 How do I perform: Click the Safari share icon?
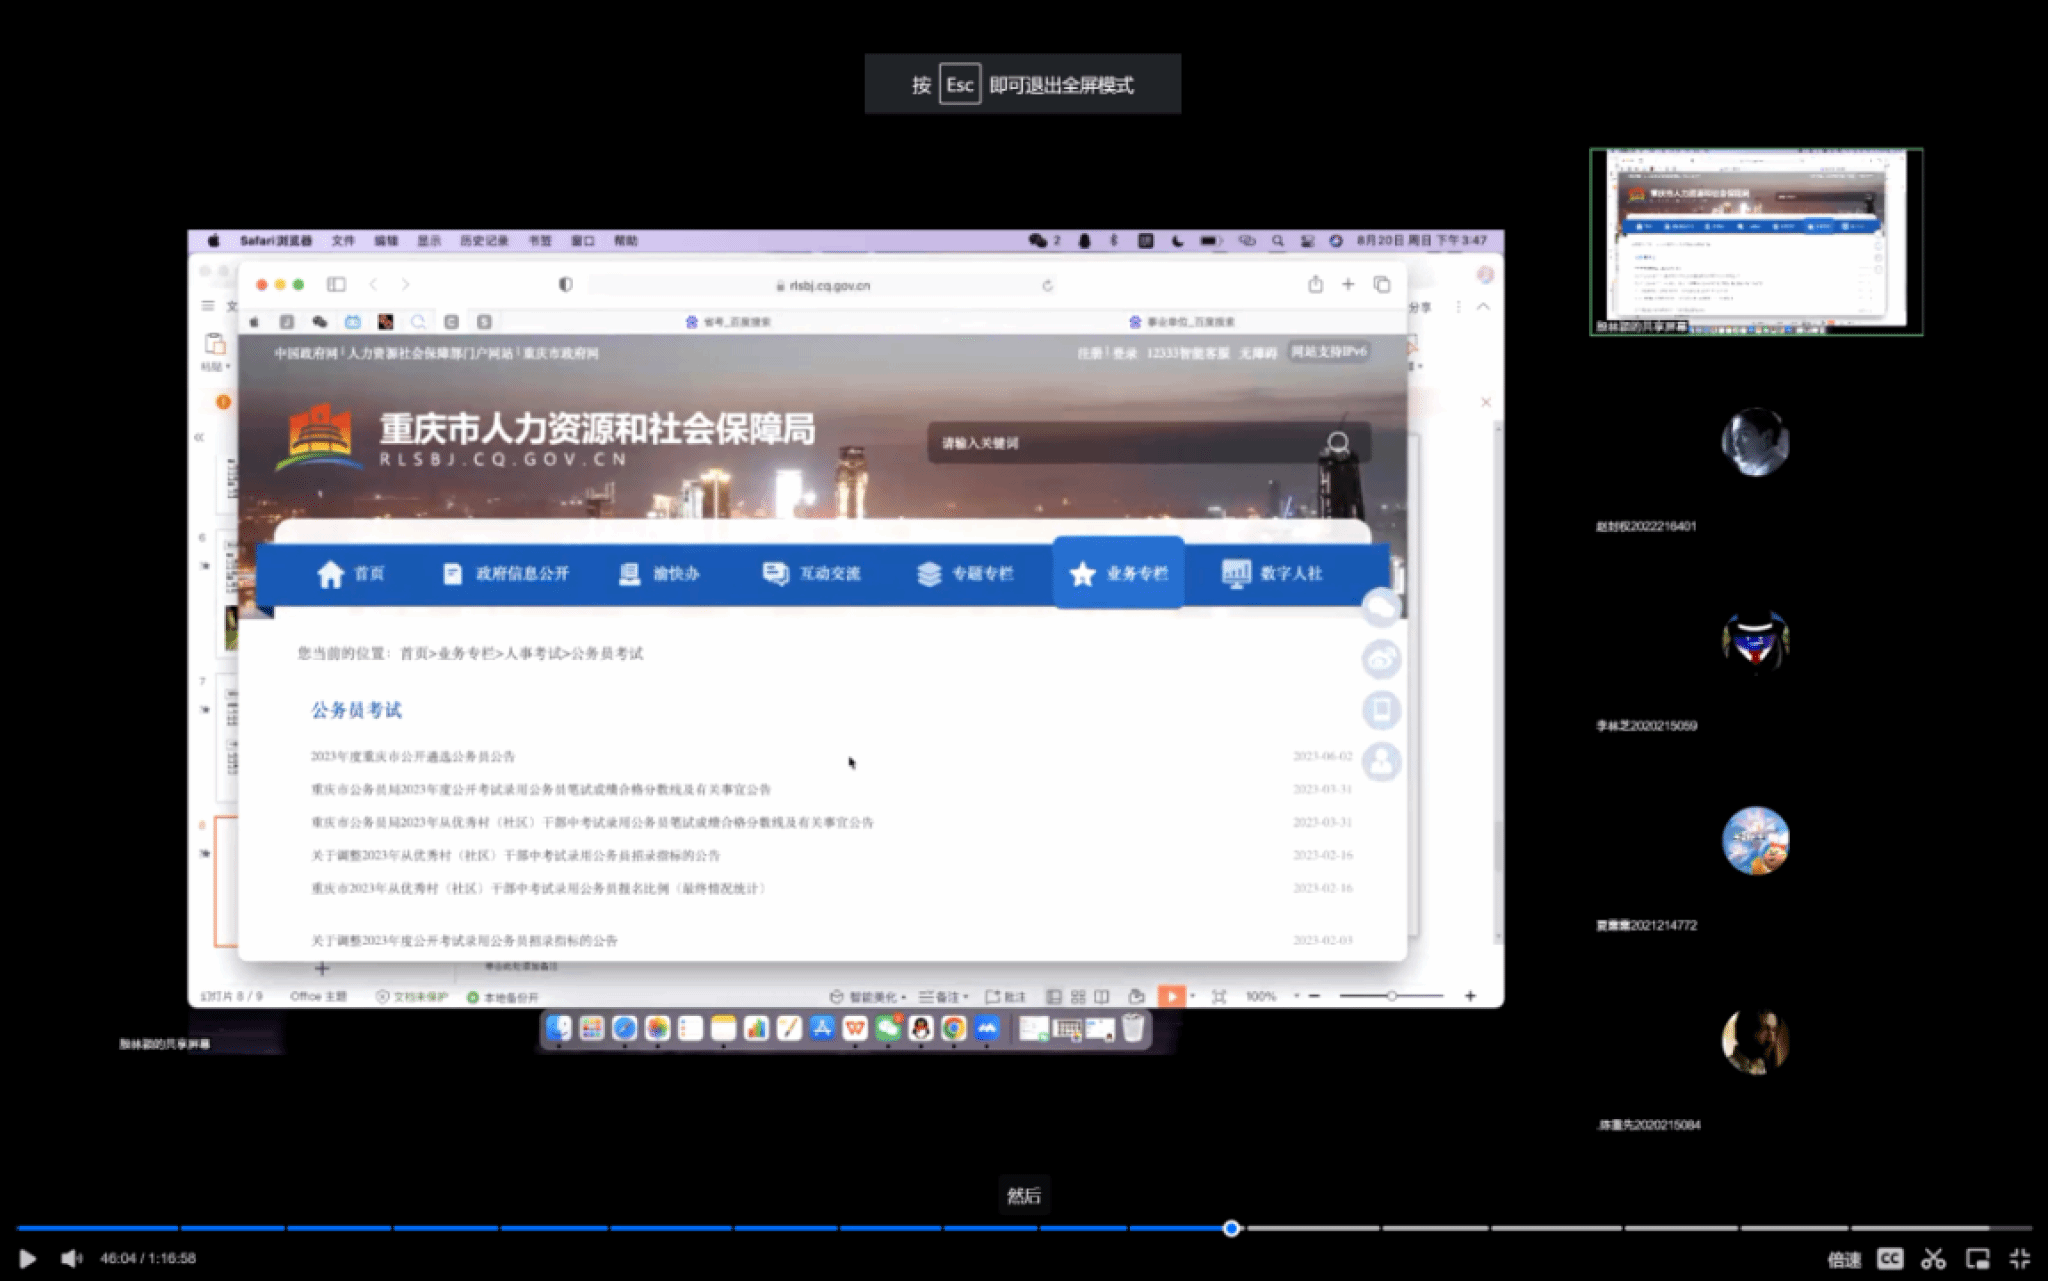1315,285
